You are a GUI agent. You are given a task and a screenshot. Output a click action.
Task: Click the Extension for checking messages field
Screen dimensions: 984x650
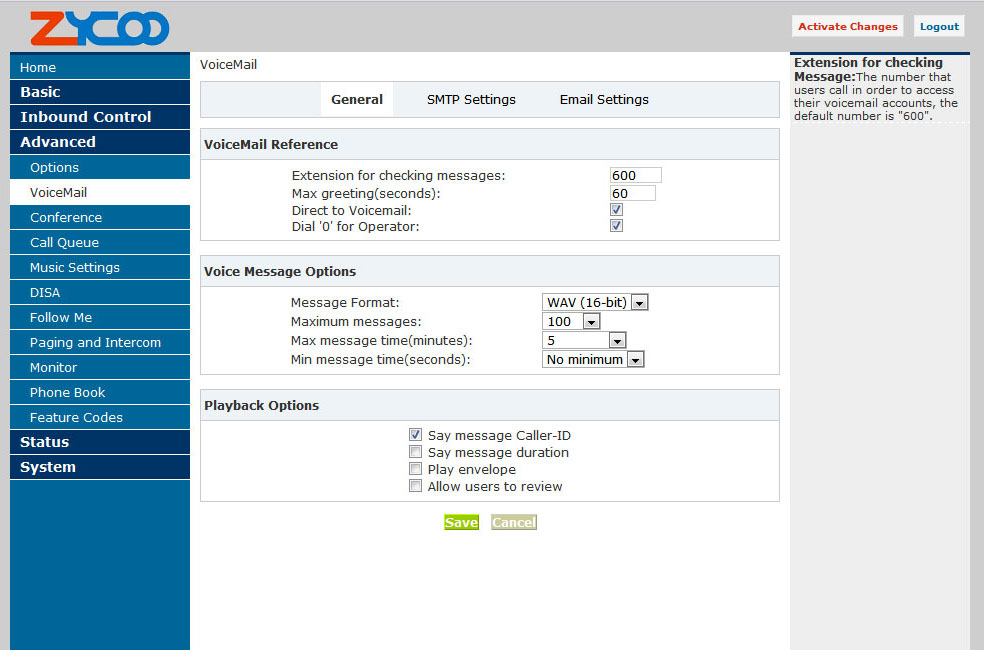pos(635,176)
